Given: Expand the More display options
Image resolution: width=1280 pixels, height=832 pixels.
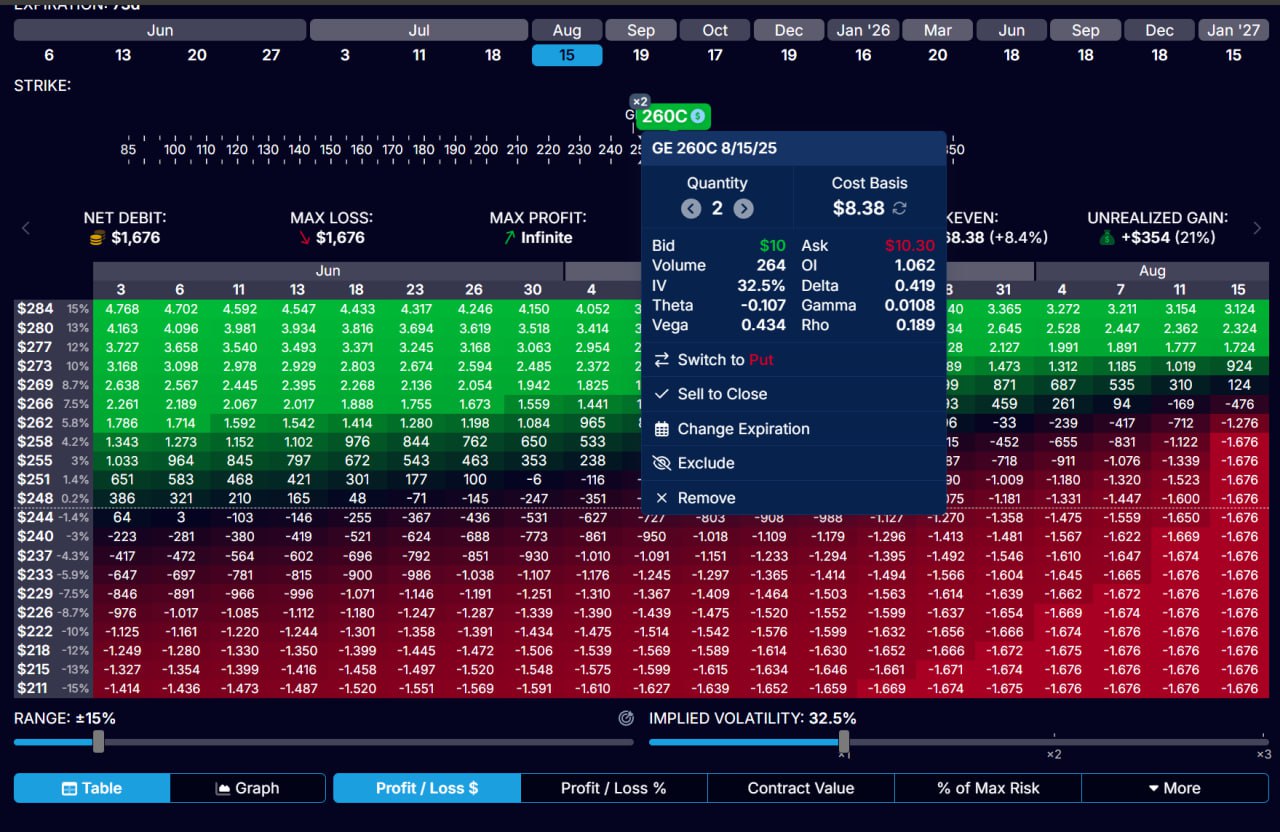Looking at the screenshot, I should (1174, 788).
